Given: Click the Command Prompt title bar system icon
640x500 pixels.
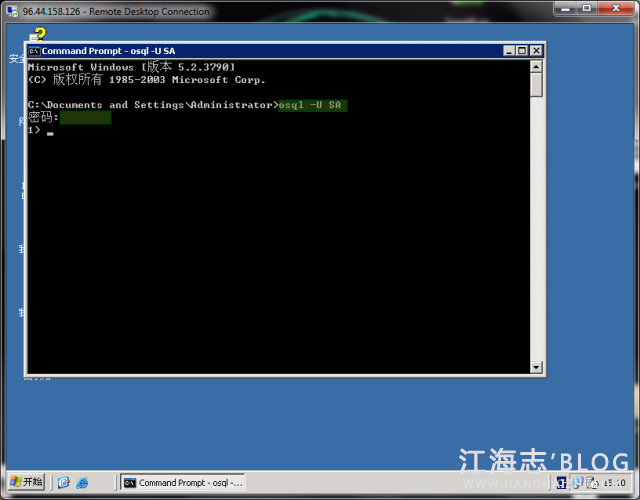Looking at the screenshot, I should coord(34,50).
